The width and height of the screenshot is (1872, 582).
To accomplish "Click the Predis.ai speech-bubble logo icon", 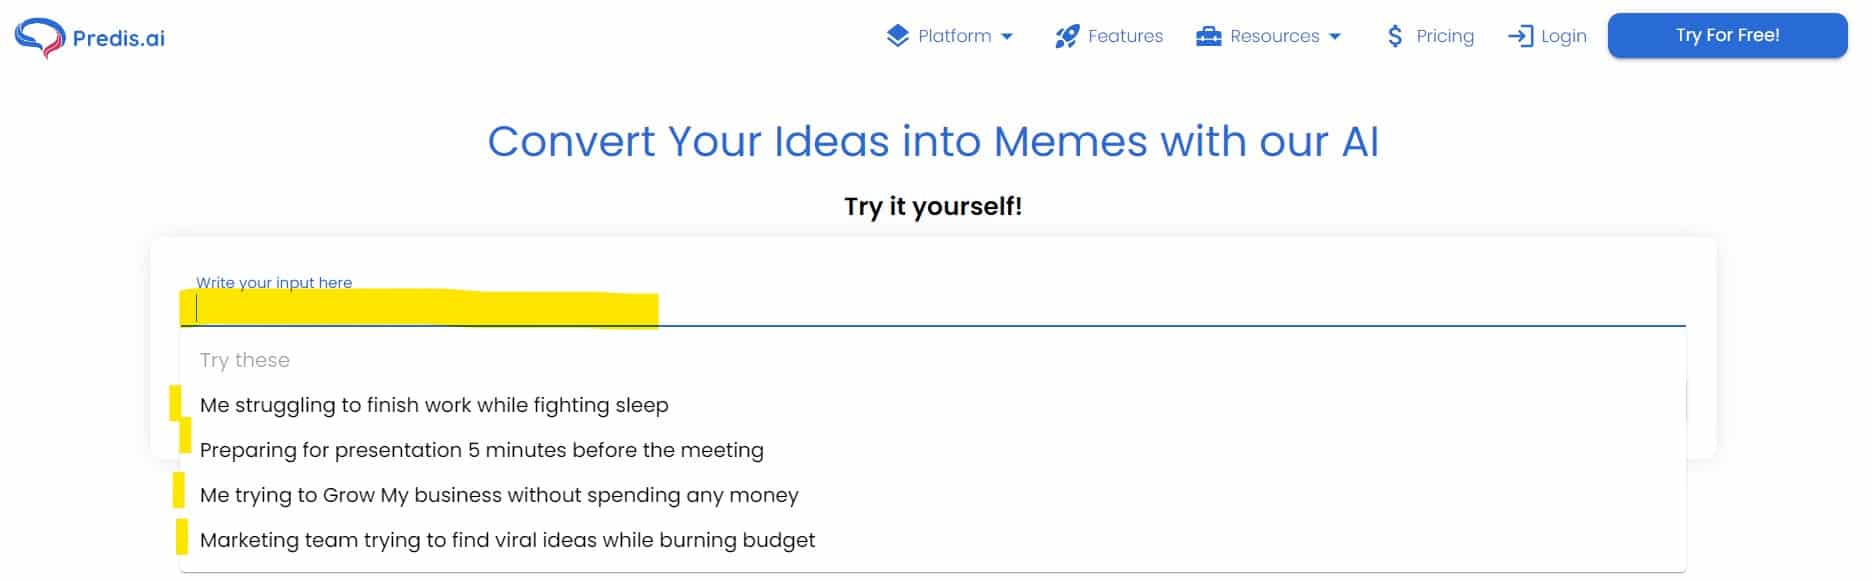I will pos(40,38).
